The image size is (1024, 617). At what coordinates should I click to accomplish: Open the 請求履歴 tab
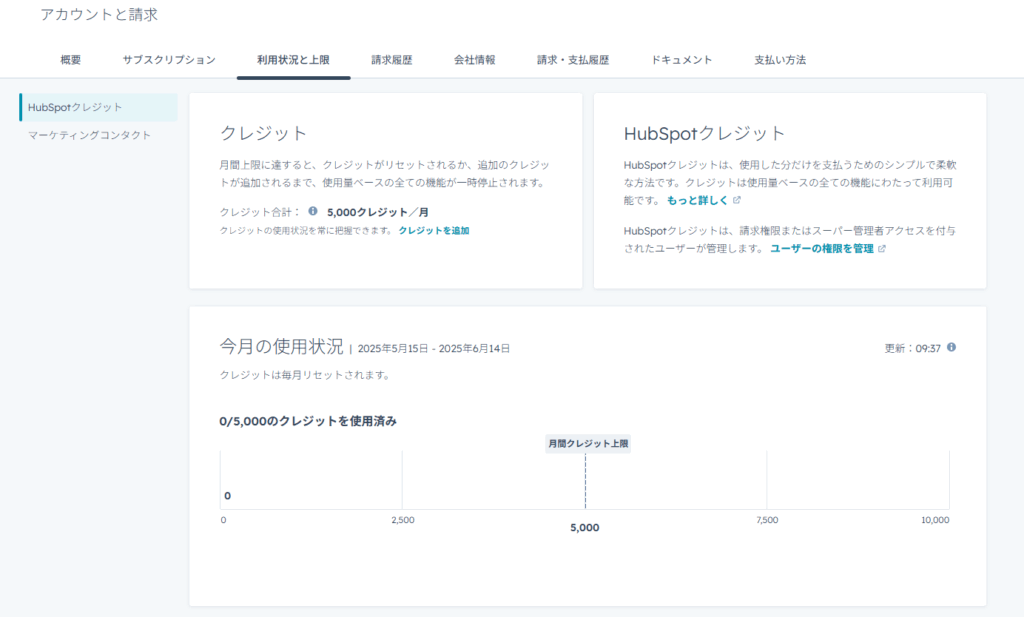click(x=392, y=60)
